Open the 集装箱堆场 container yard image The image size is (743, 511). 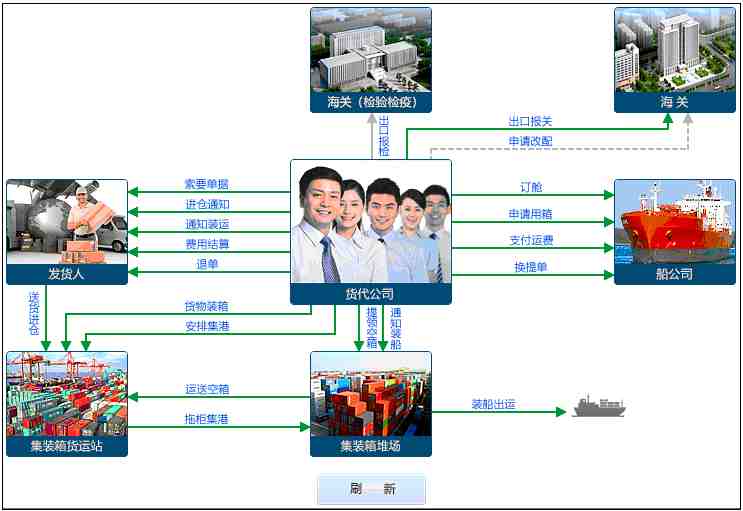pyautogui.click(x=371, y=394)
